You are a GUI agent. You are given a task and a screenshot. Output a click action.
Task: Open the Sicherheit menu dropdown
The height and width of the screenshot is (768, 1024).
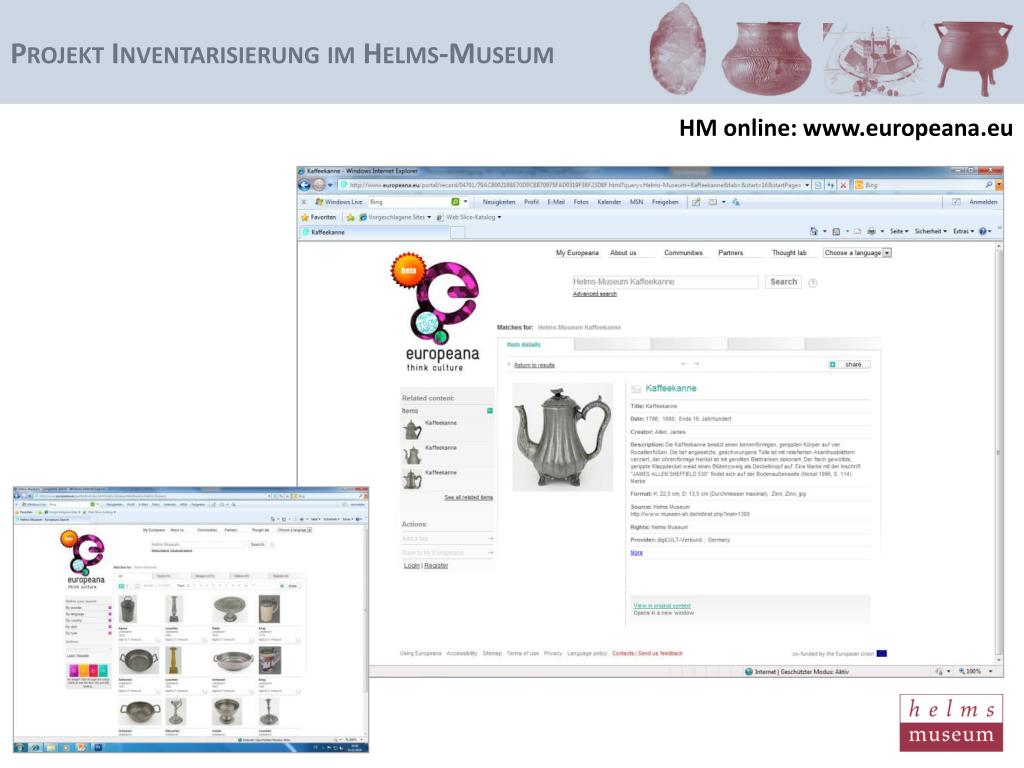931,231
